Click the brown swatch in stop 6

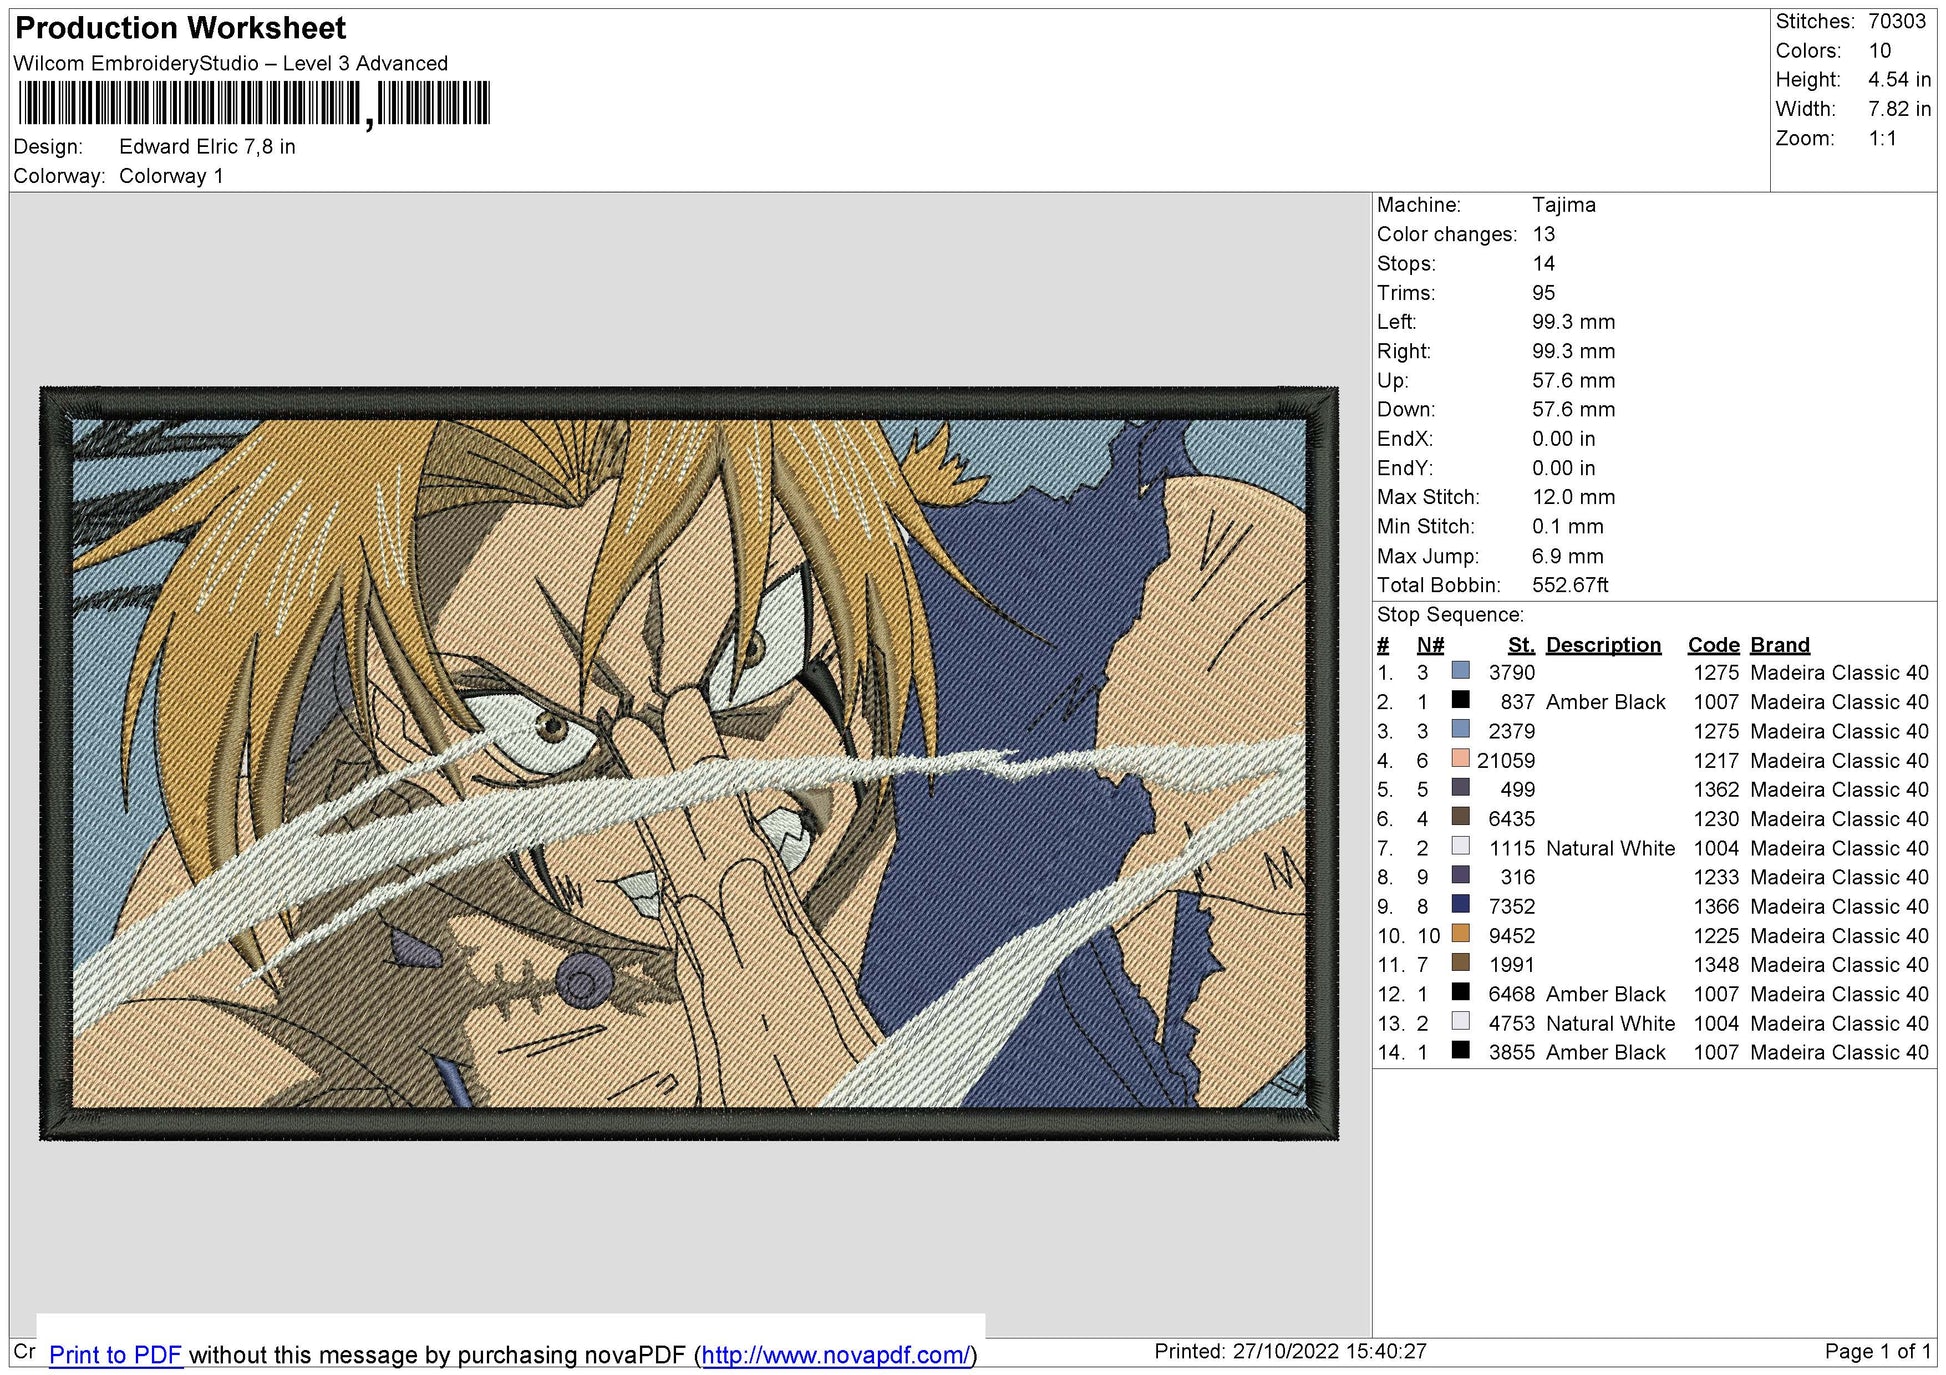[1461, 817]
